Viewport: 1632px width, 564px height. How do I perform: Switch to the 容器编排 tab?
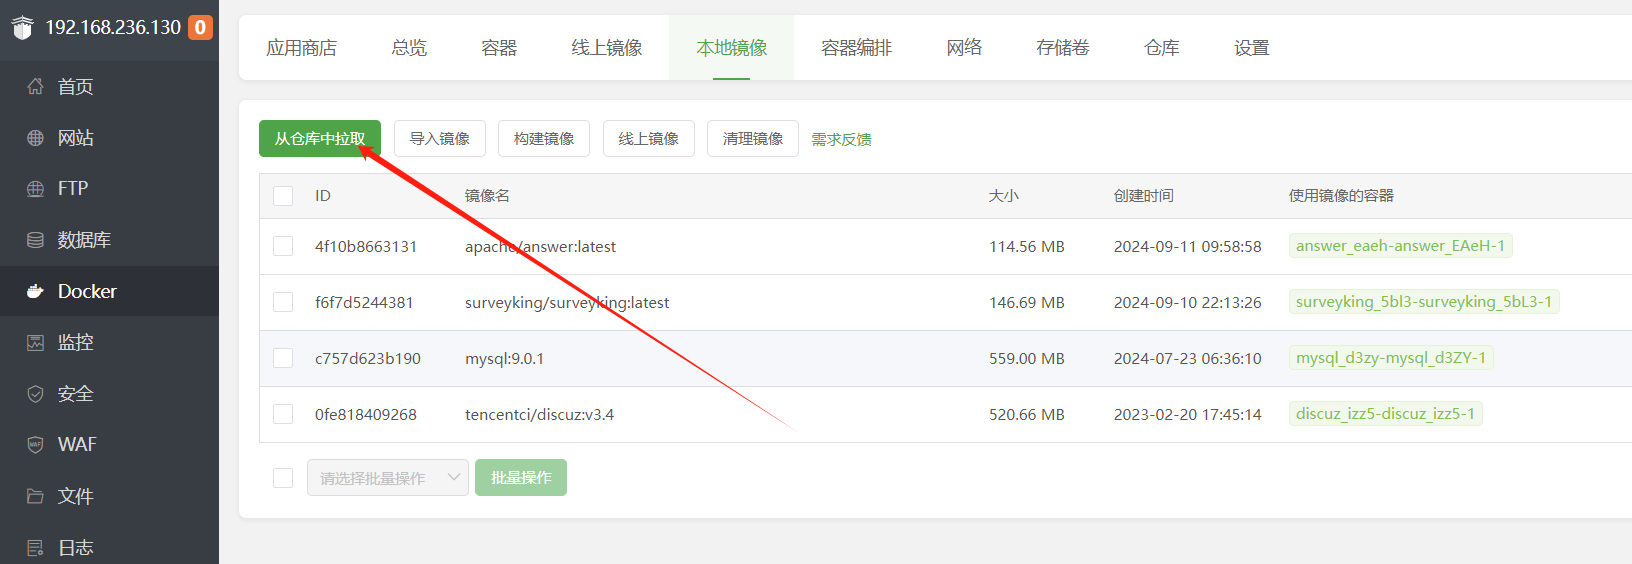pyautogui.click(x=856, y=48)
